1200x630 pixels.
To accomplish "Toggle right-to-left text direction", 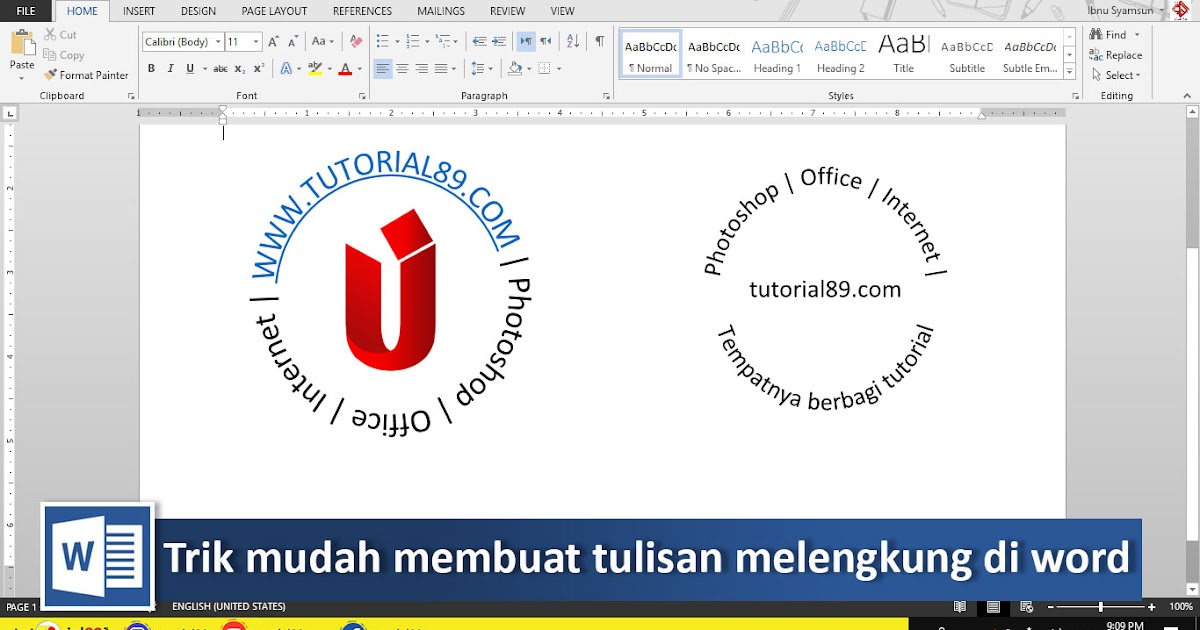I will click(x=545, y=42).
